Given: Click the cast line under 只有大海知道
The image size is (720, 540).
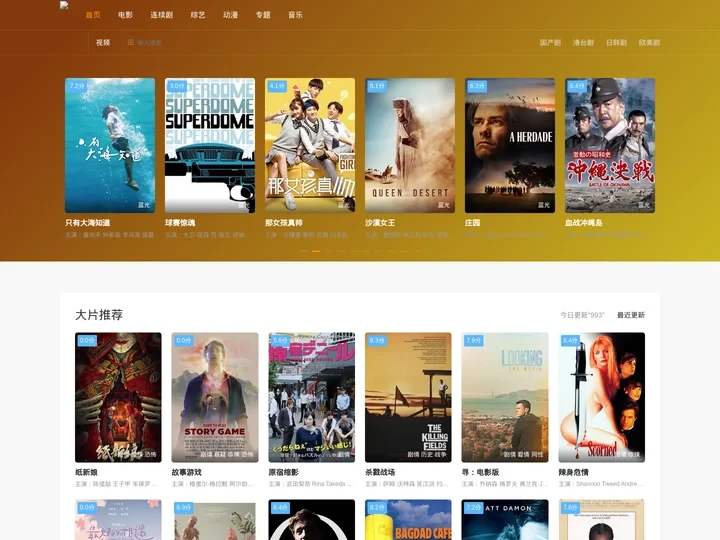Looking at the screenshot, I should [x=109, y=235].
